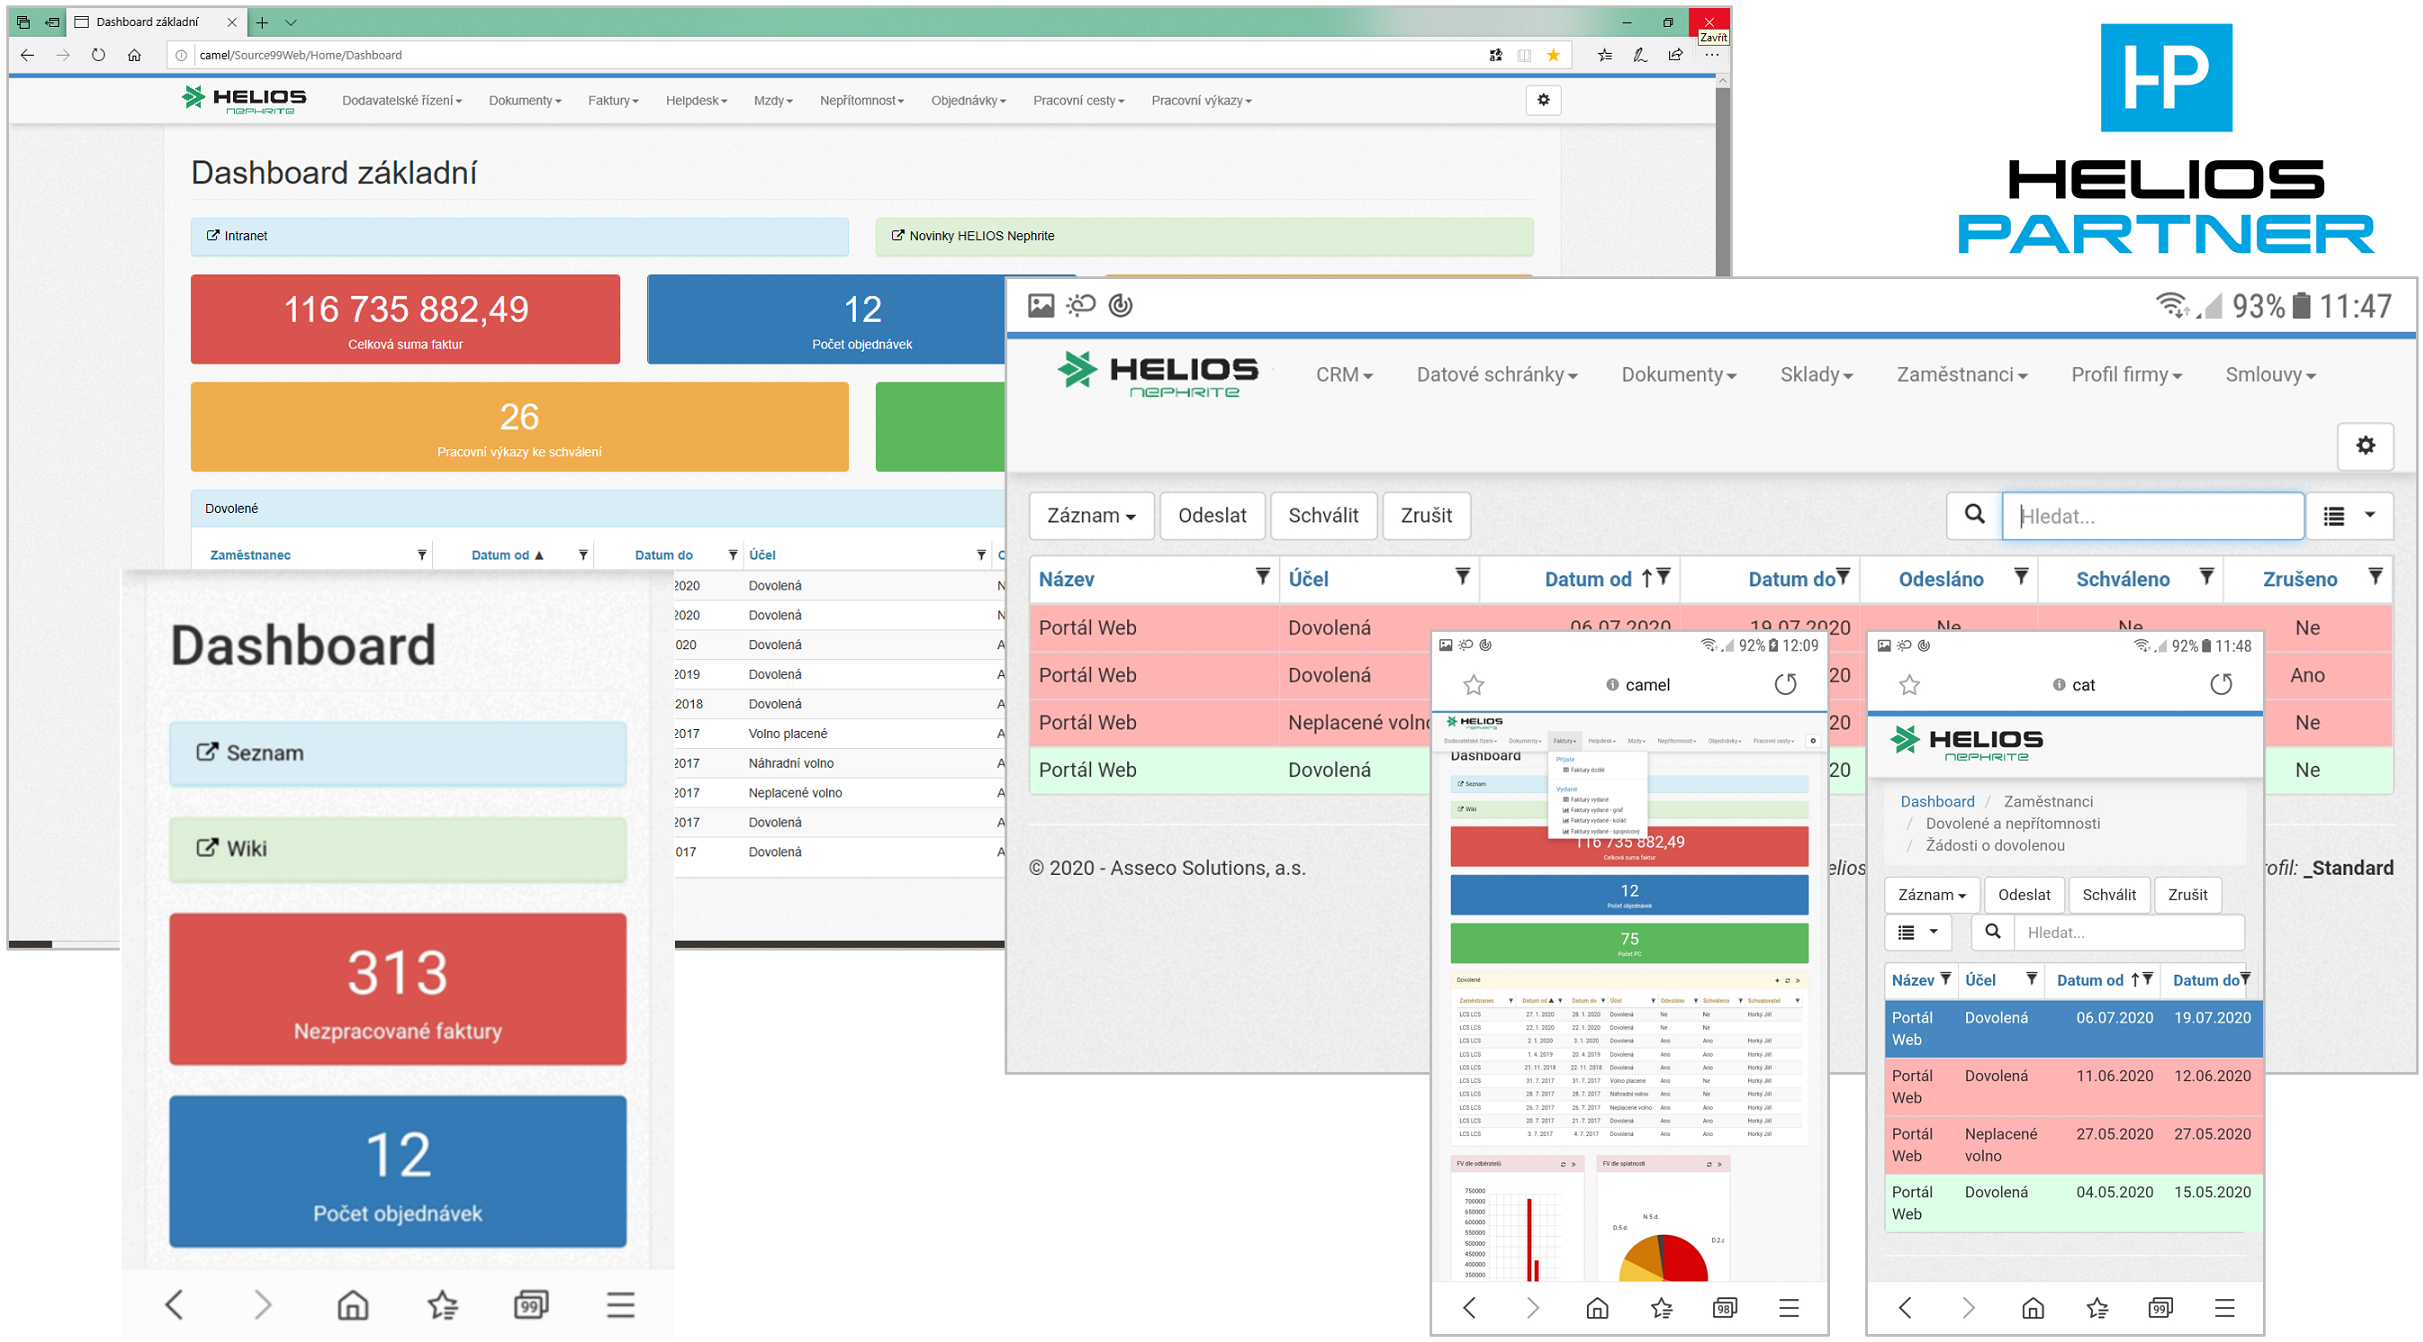Click Zrušit button in tablet window
The image size is (2423, 1342).
(1426, 516)
